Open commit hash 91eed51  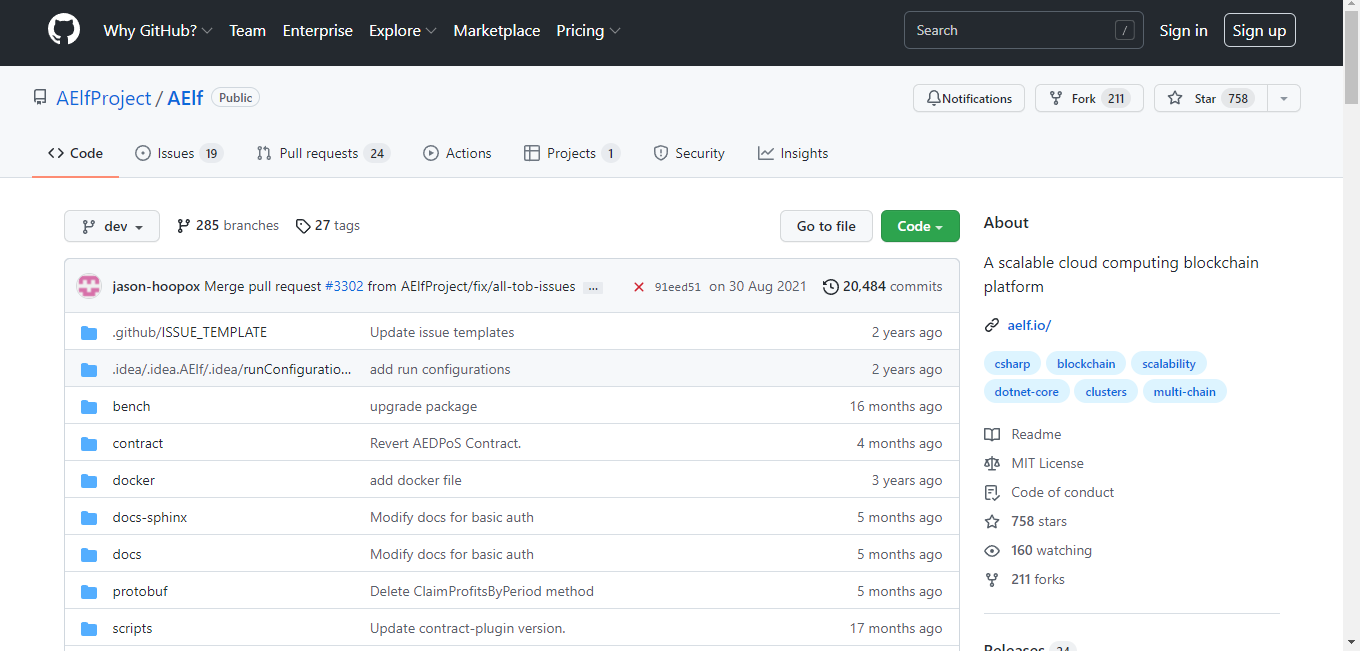pos(678,287)
